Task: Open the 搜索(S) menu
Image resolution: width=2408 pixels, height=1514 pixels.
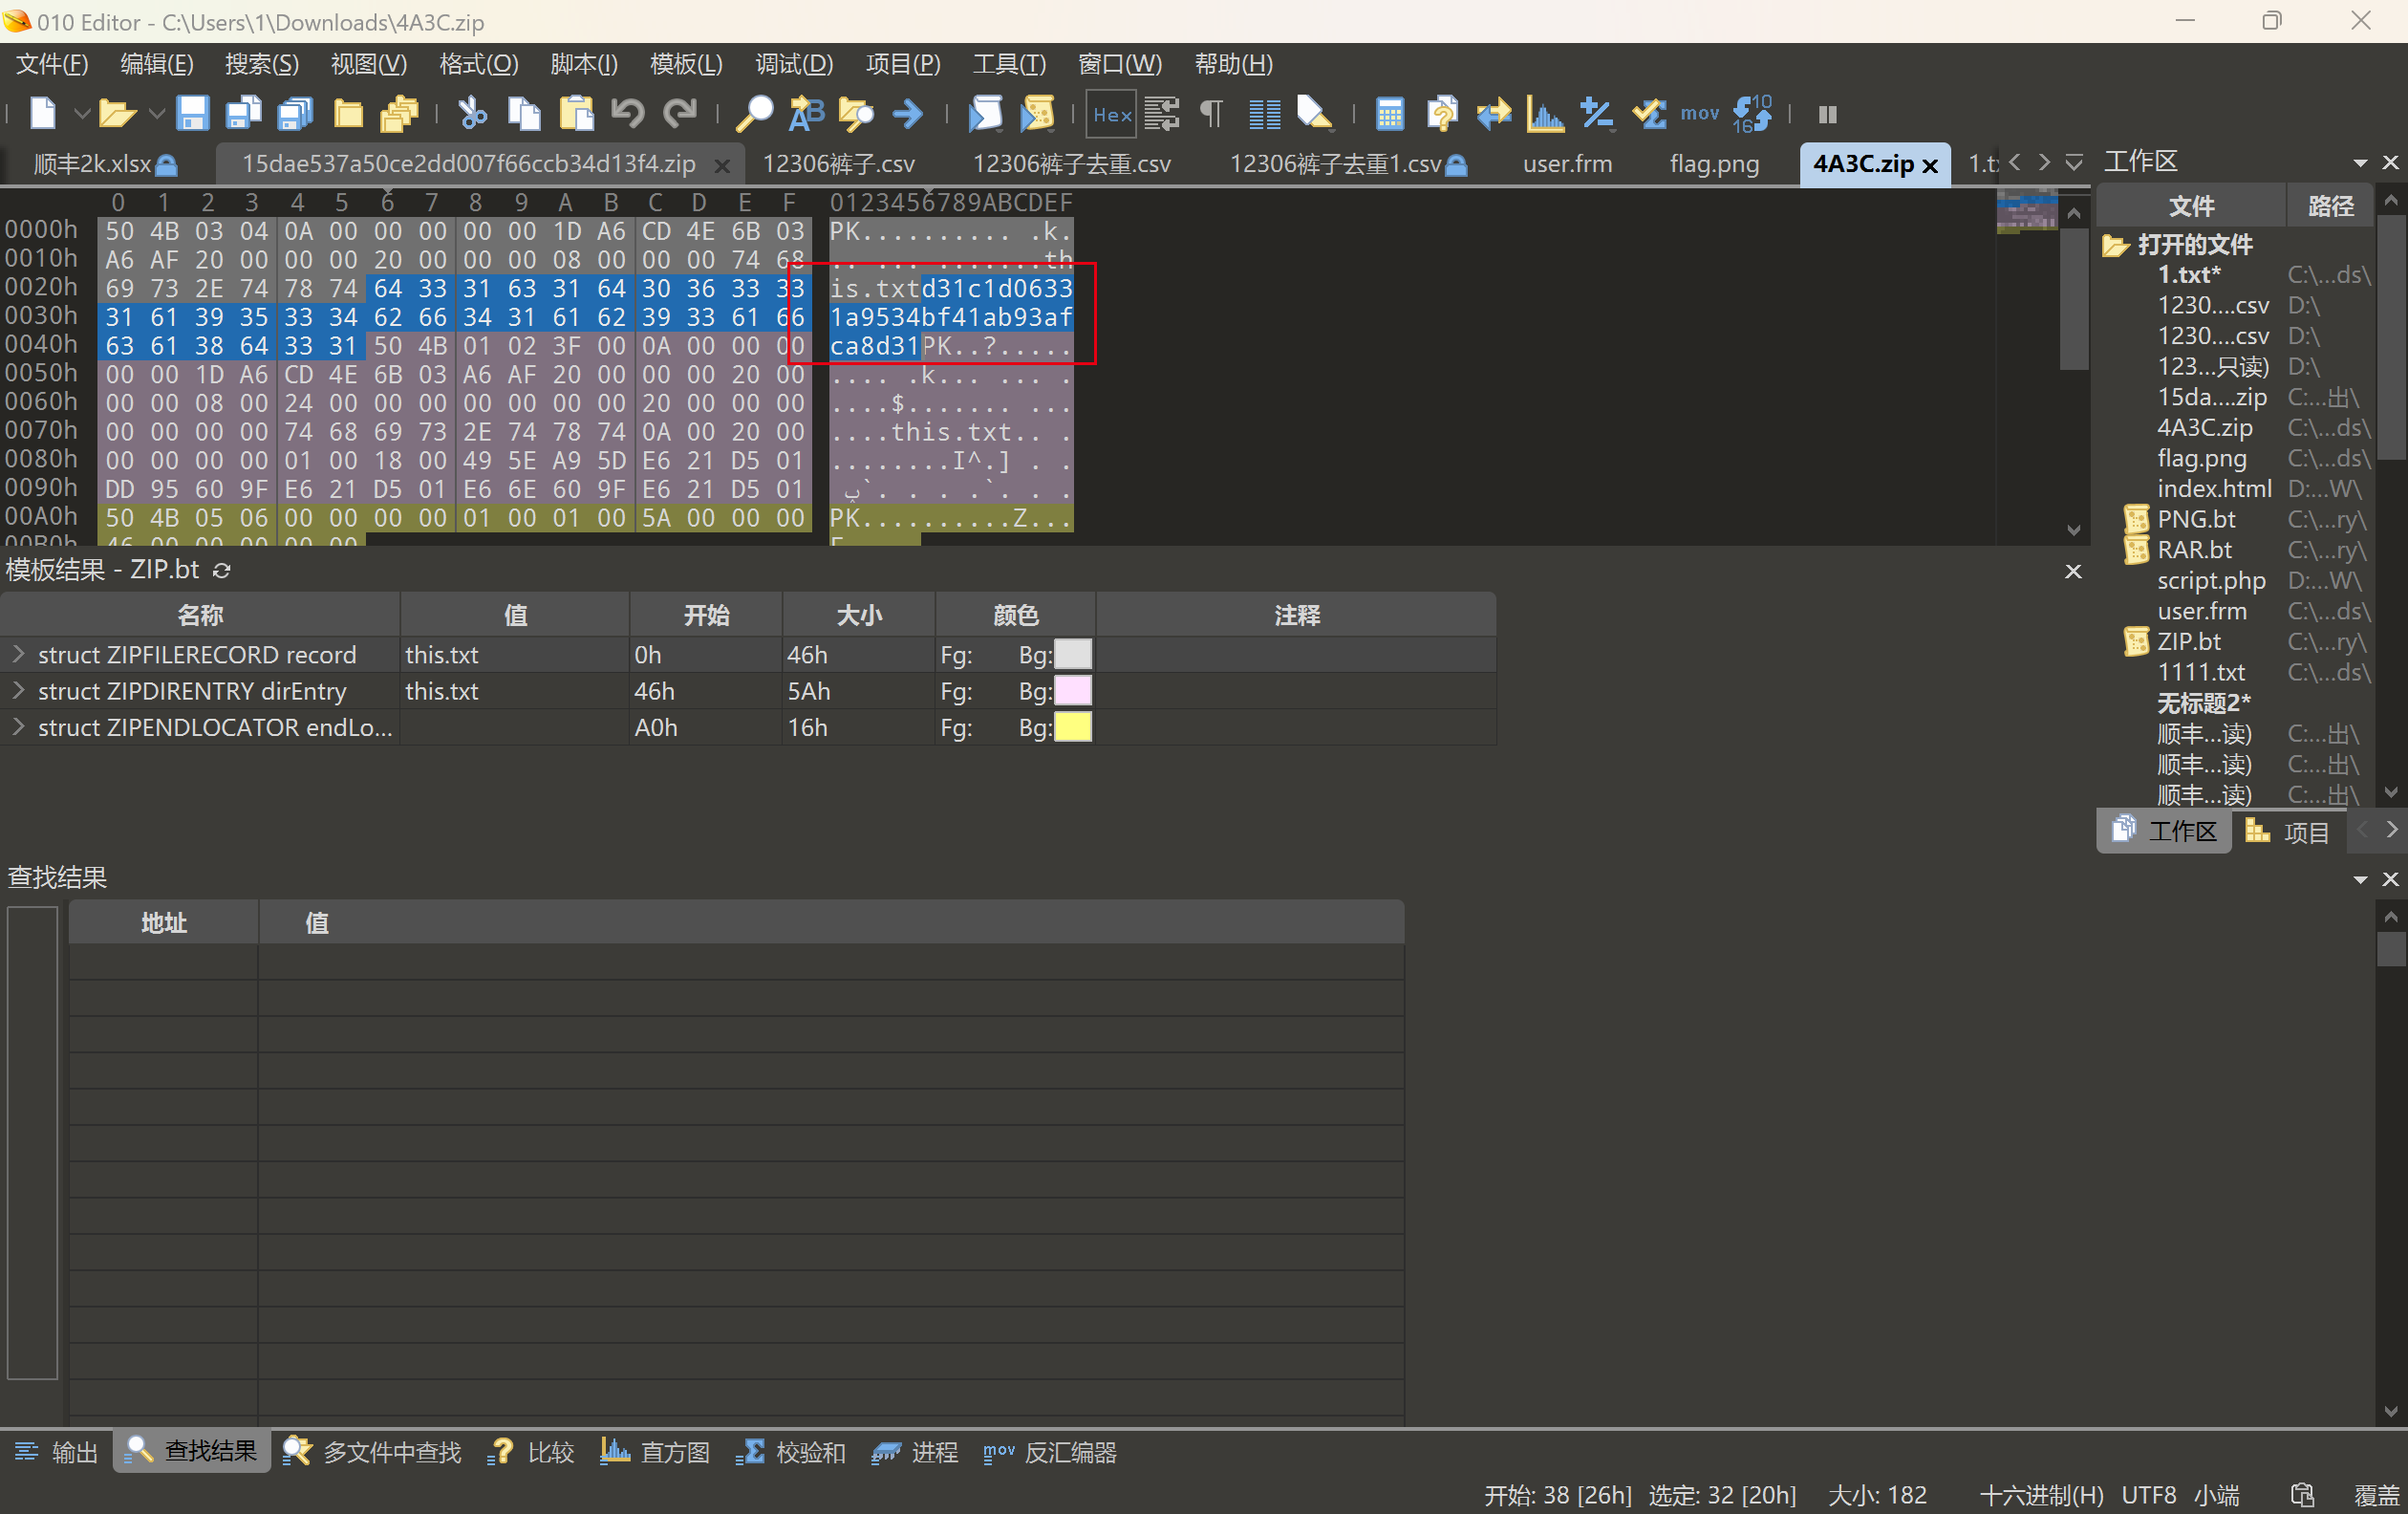Action: pyautogui.click(x=262, y=64)
